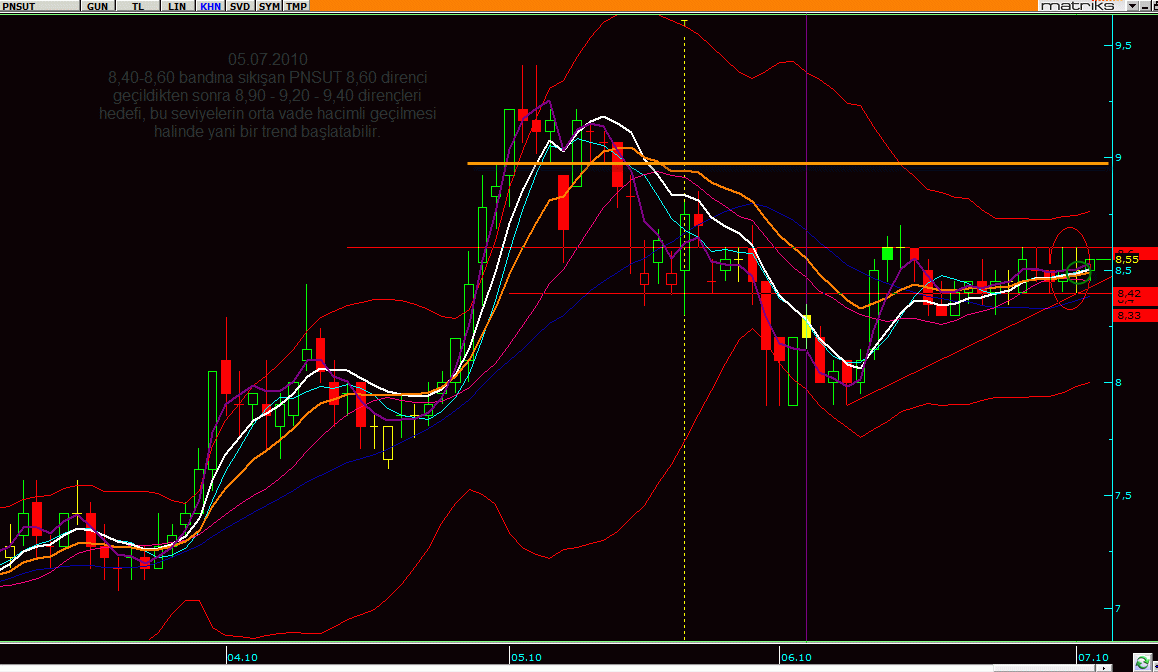Image resolution: width=1158 pixels, height=672 pixels.
Task: Click the TMP template button
Action: [x=296, y=6]
